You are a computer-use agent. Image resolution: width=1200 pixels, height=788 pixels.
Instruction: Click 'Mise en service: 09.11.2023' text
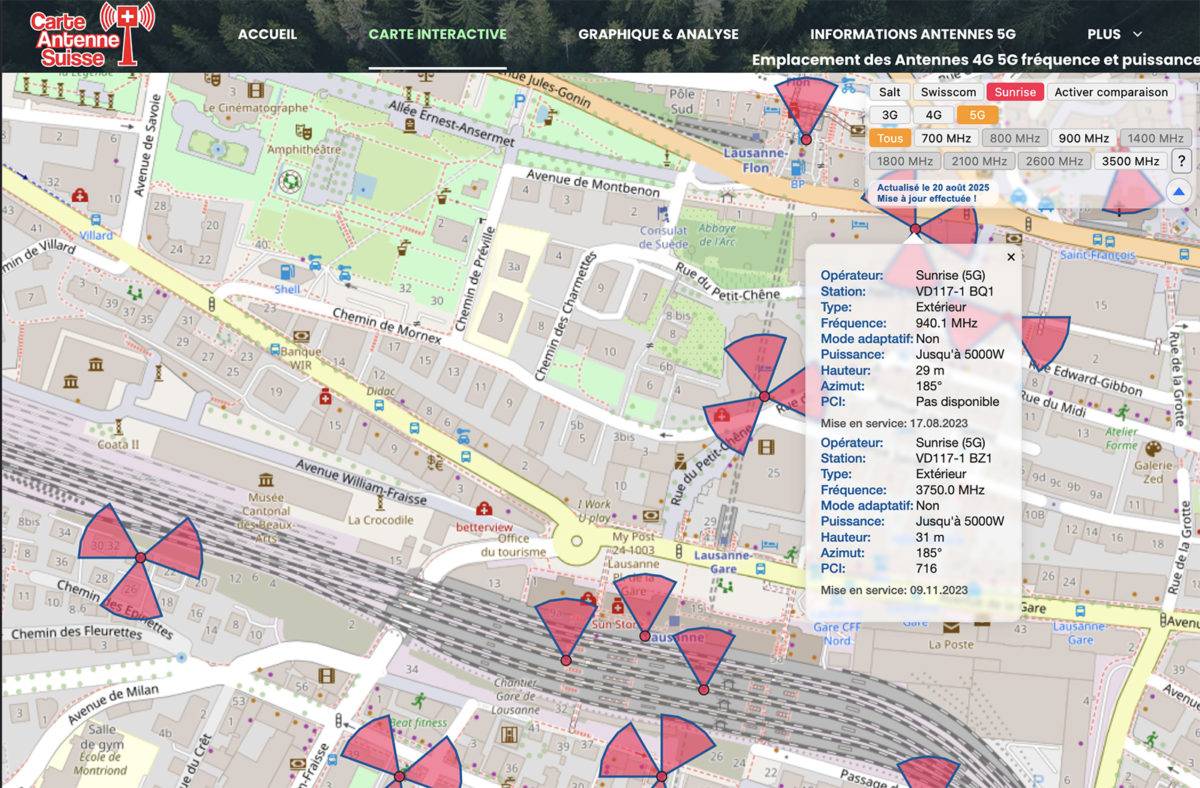point(895,591)
